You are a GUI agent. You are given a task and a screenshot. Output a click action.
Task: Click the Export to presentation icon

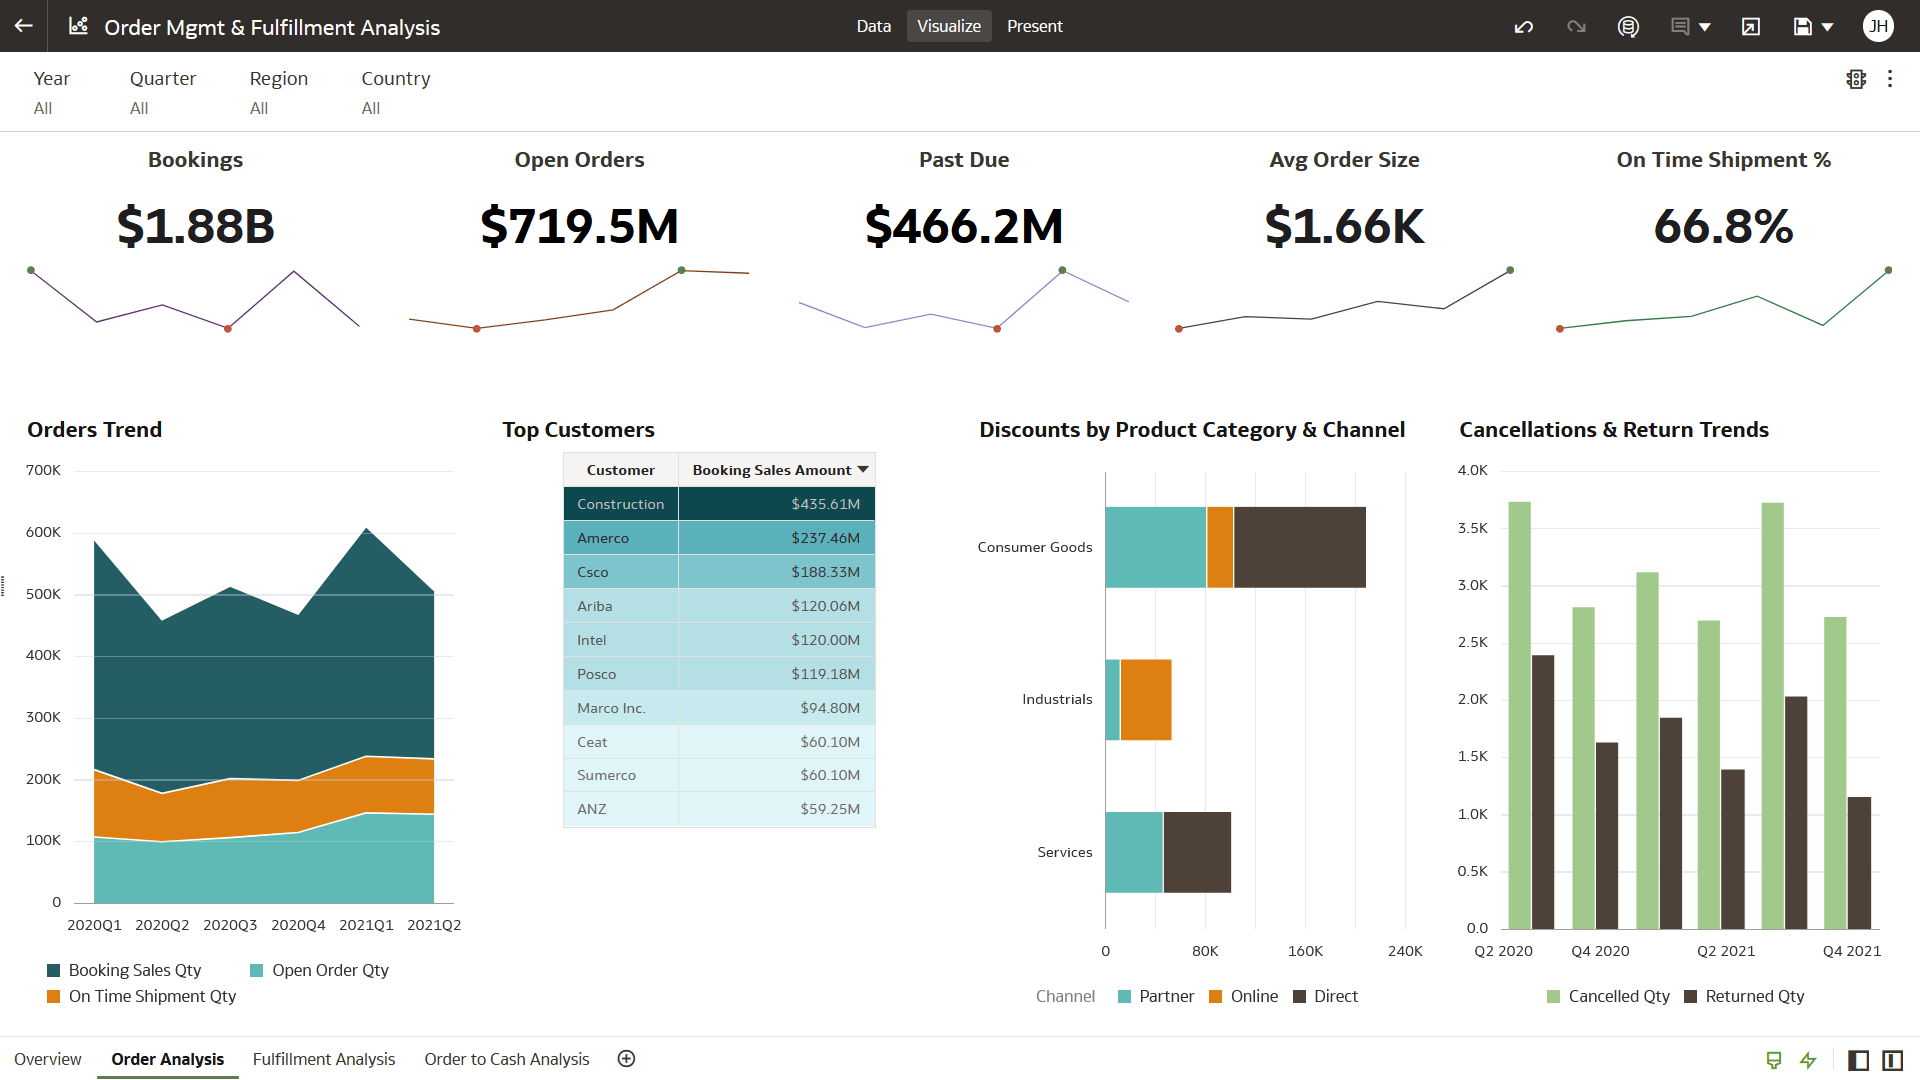1751,26
